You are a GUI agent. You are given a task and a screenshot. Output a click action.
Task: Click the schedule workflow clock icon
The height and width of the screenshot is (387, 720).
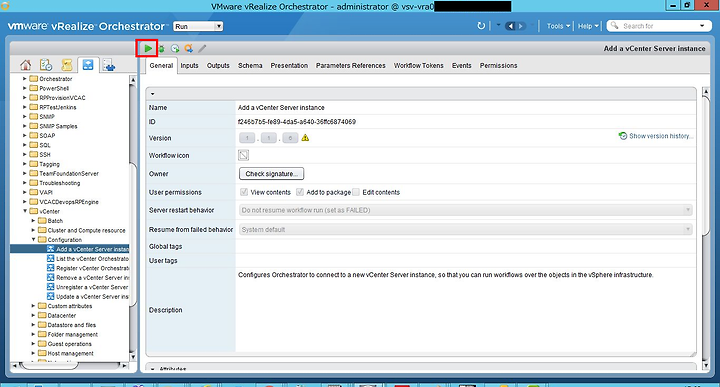(175, 48)
